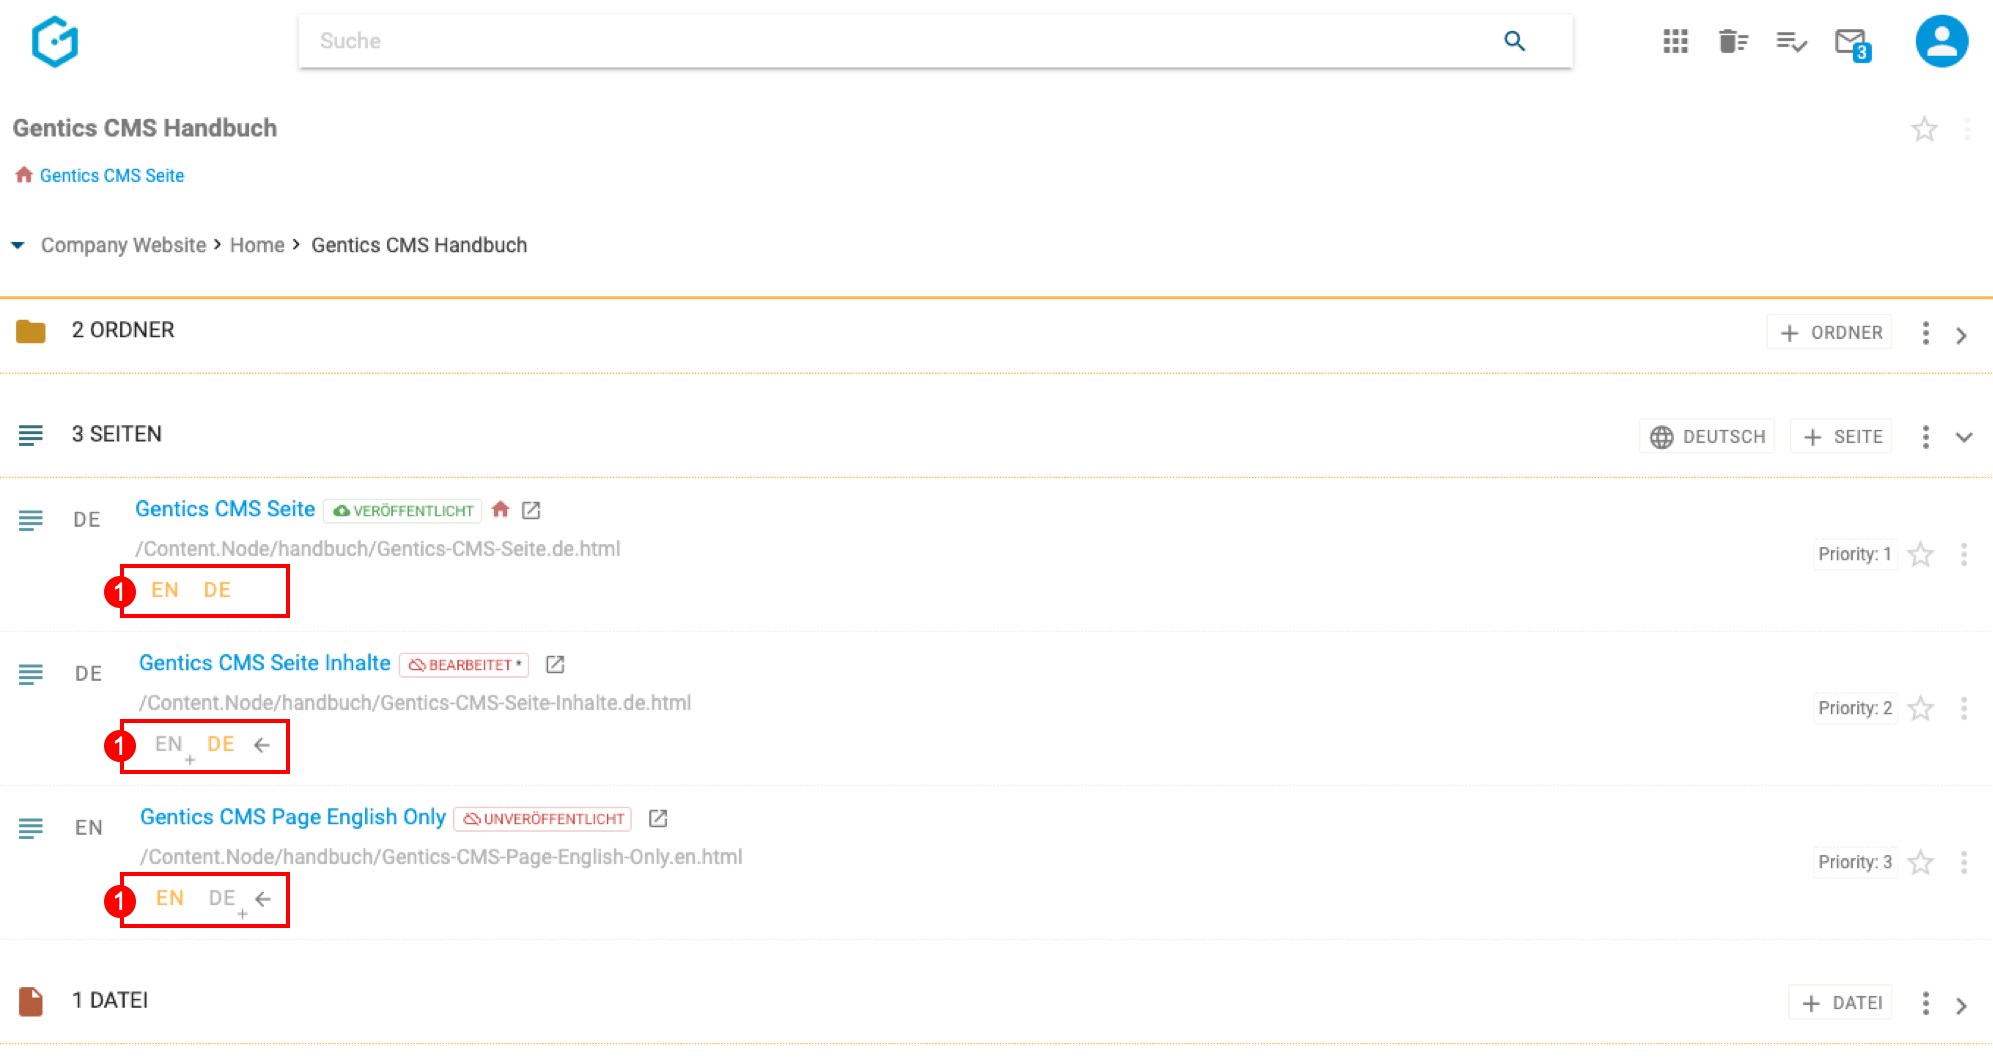Favourite the Priority 2 page
Viewport: 1993px width, 1060px height.
click(x=1920, y=709)
